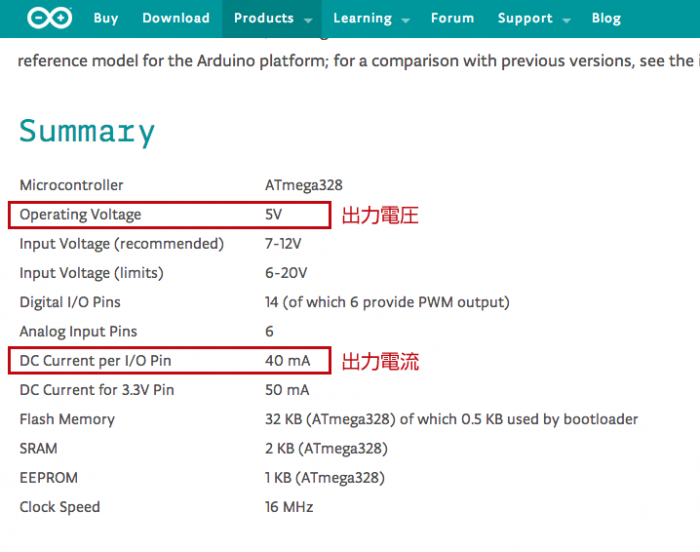Select the 2 KB (ATmega328) value
The width and height of the screenshot is (700, 552).
tap(326, 448)
